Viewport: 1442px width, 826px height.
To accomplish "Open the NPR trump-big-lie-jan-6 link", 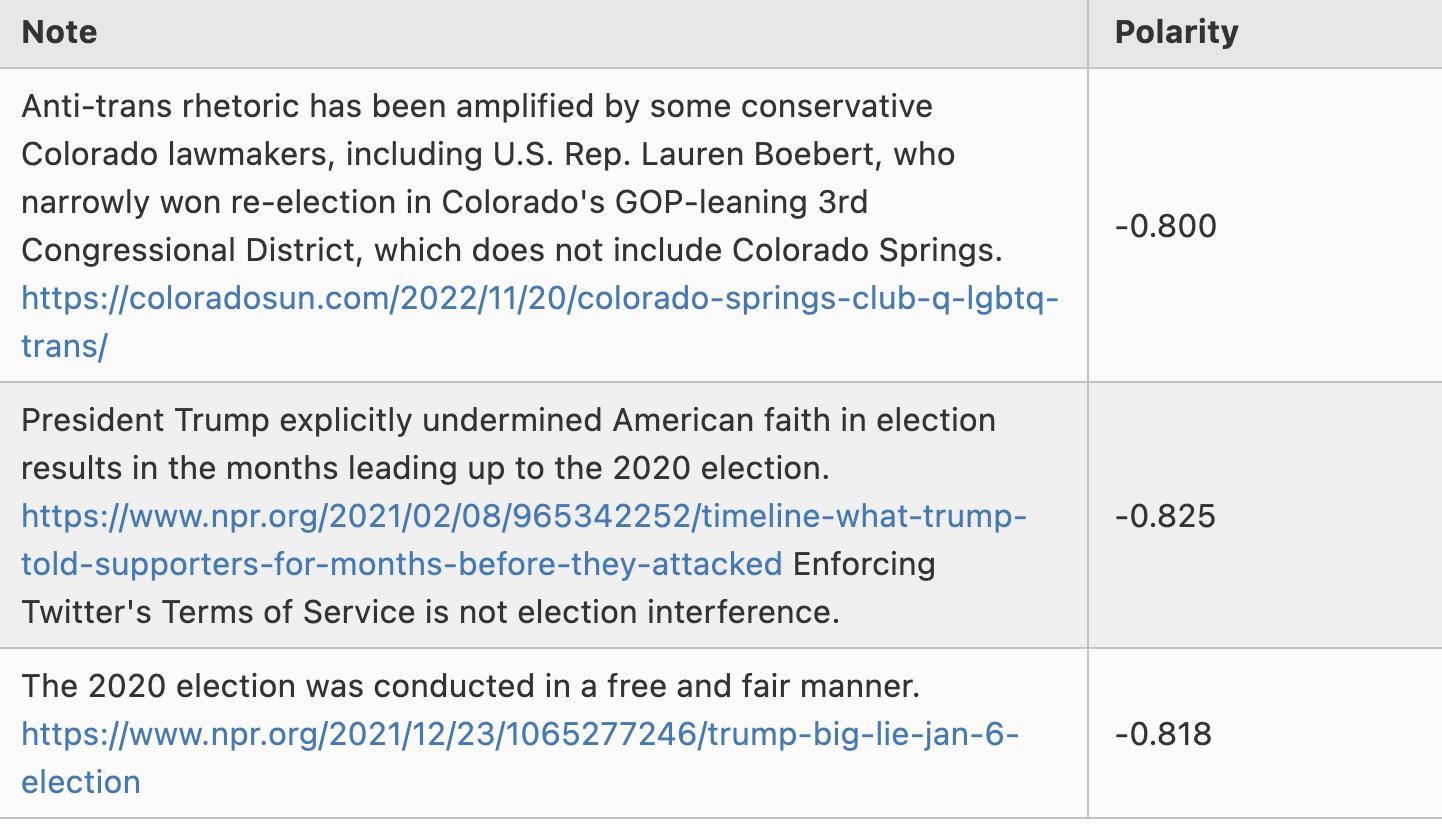I will [x=519, y=734].
